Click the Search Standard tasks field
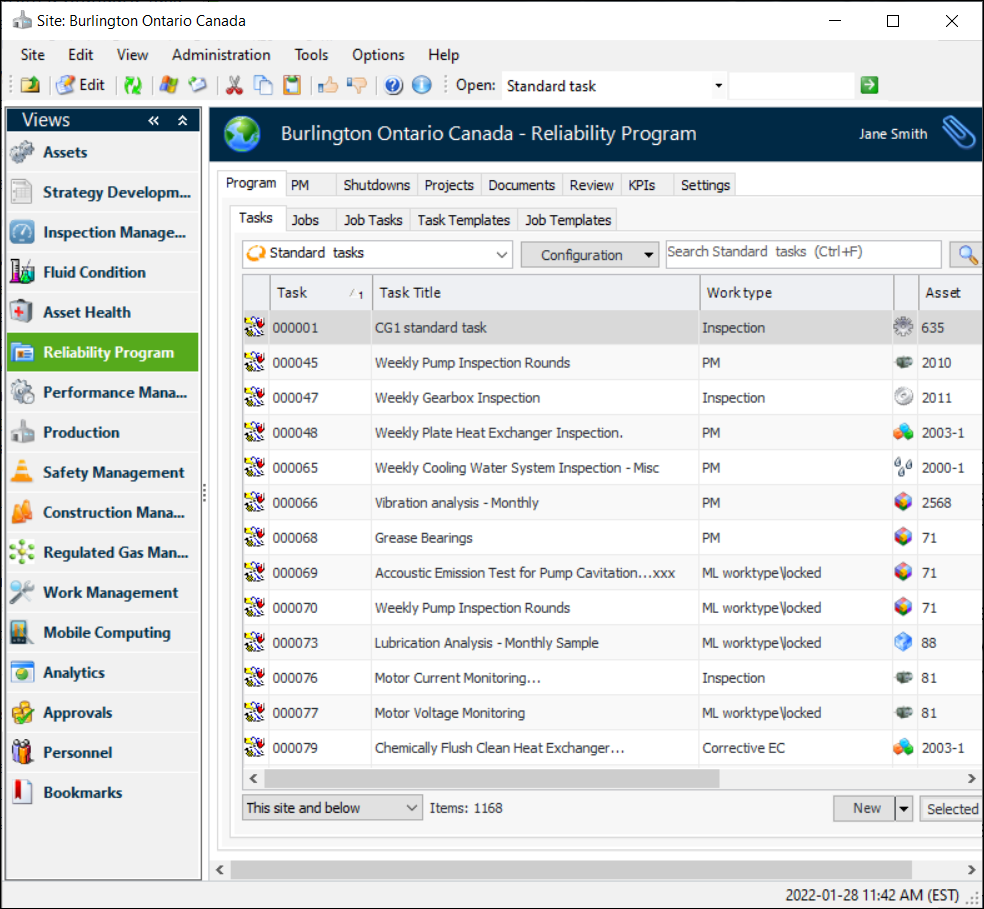 [803, 253]
